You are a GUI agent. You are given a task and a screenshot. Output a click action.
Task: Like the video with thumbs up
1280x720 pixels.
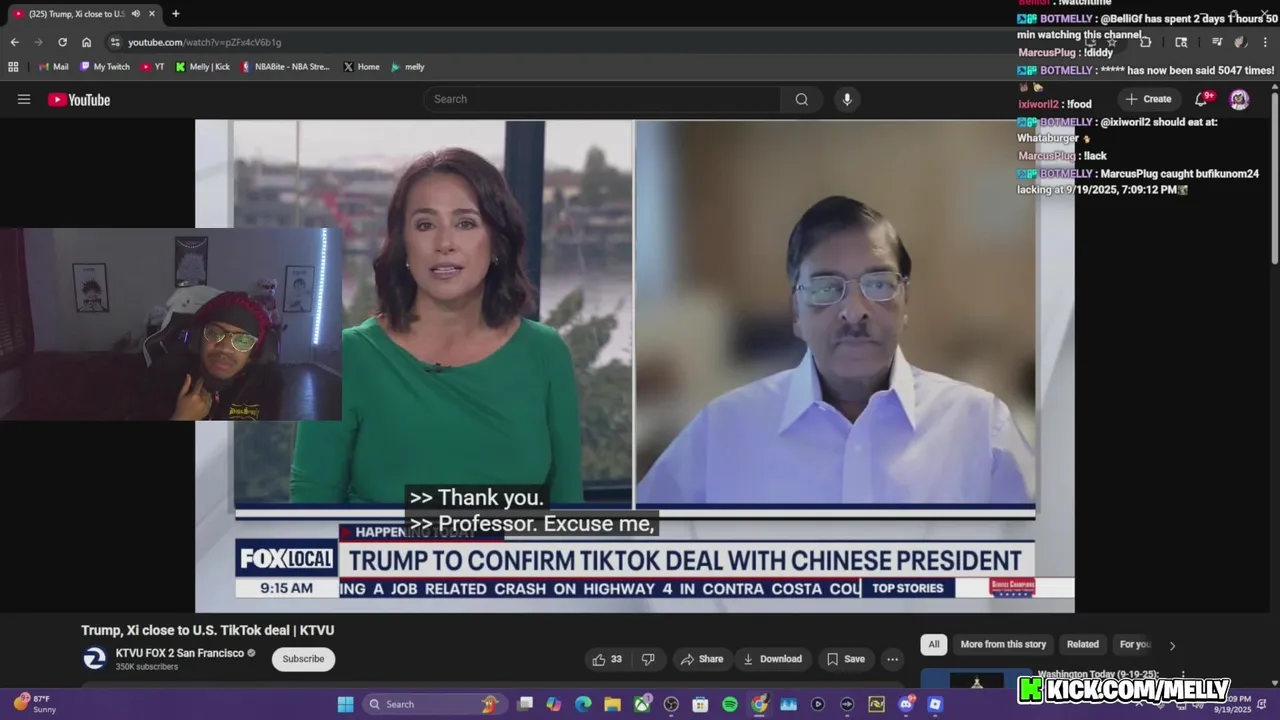click(x=608, y=659)
